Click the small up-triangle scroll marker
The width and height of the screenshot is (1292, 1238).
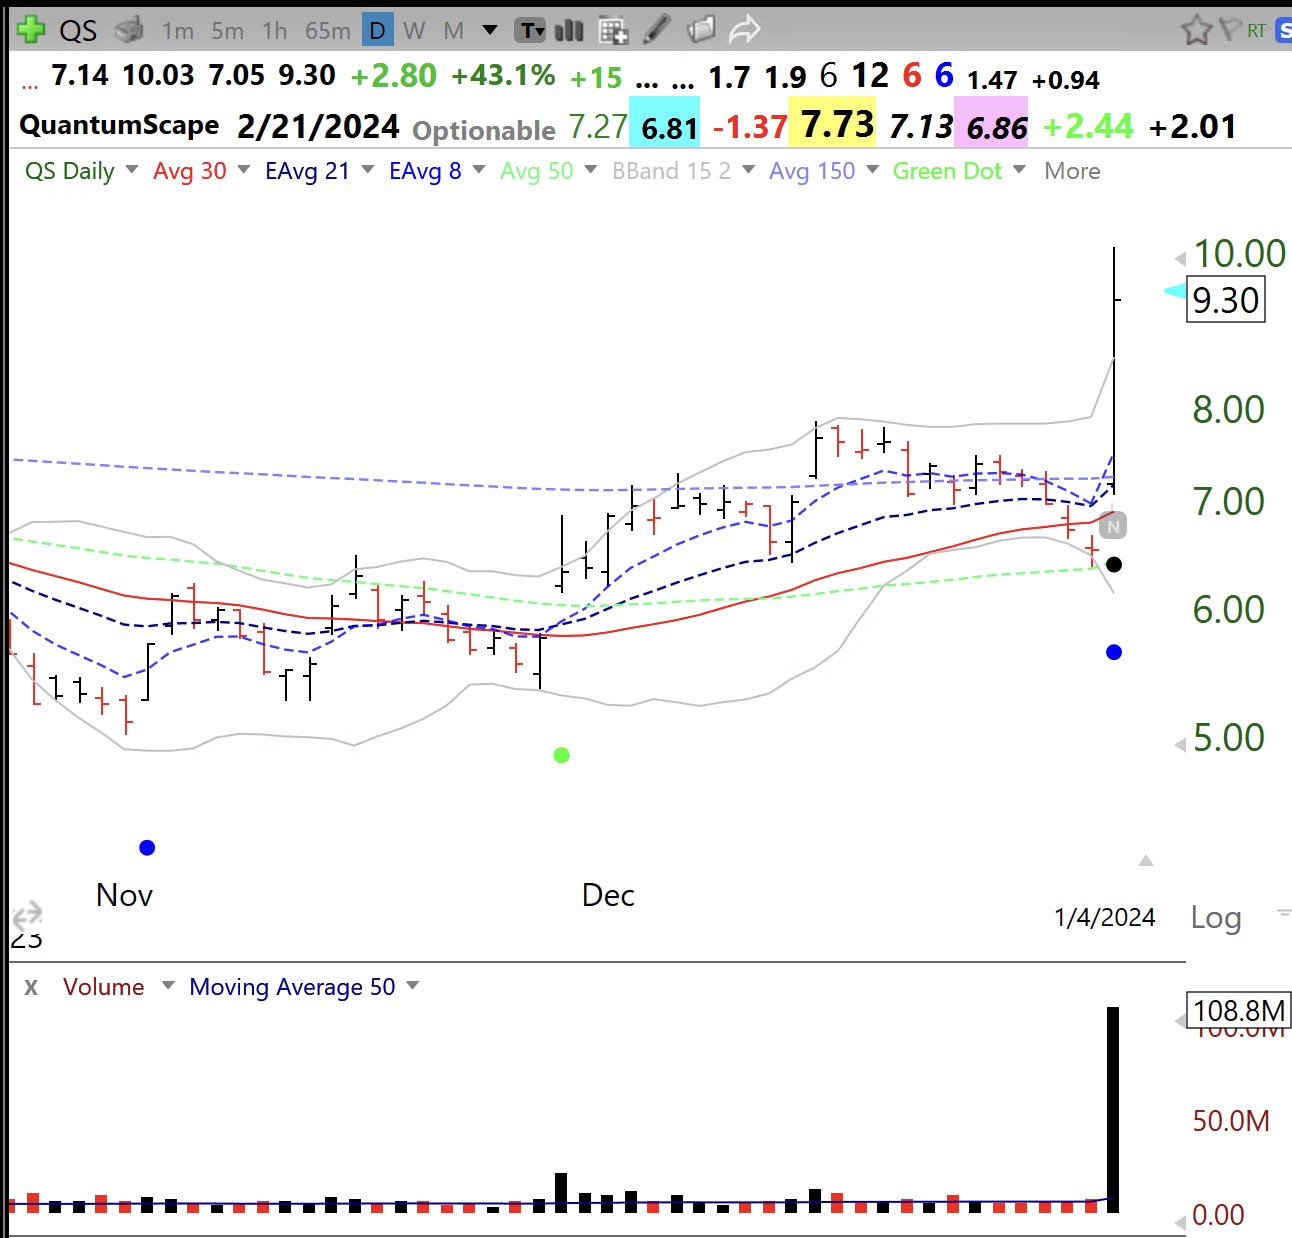(x=1146, y=860)
